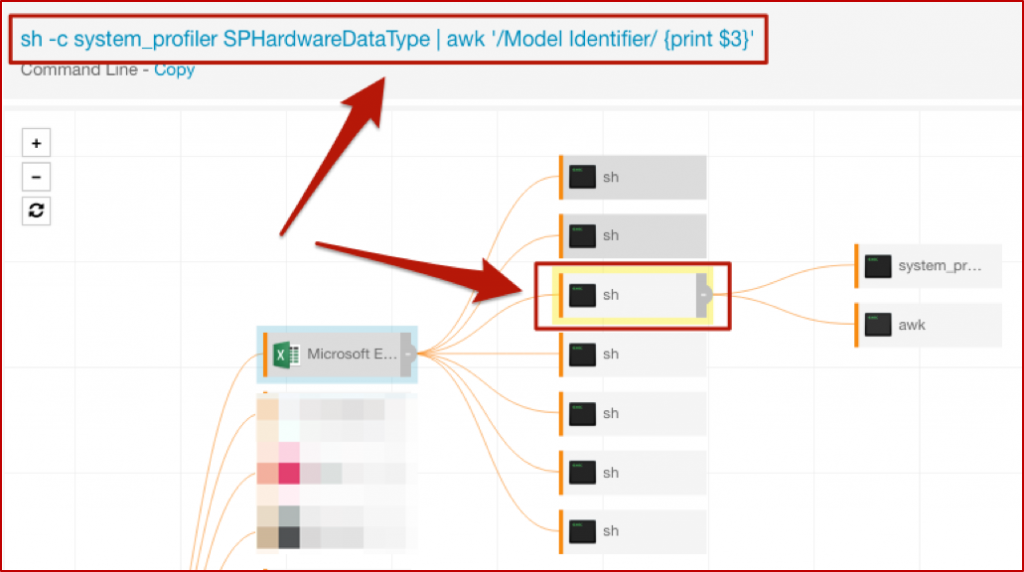Image resolution: width=1024 pixels, height=572 pixels.
Task: Click the terminal icon of the topmost sh node
Action: [x=582, y=177]
